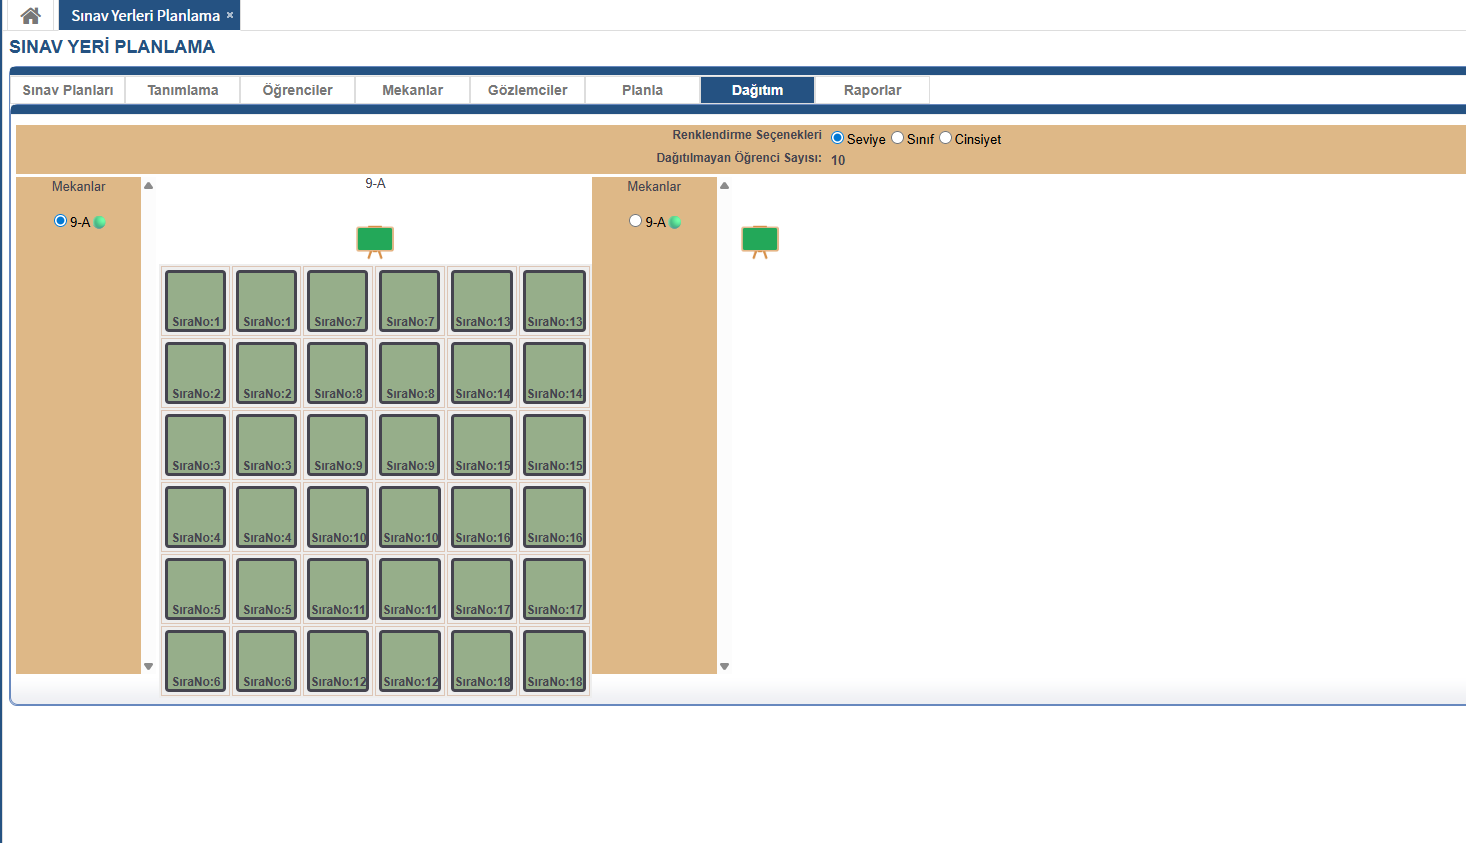Select the leftmost SıraNo:10 desk
The height and width of the screenshot is (843, 1466).
coord(339,517)
